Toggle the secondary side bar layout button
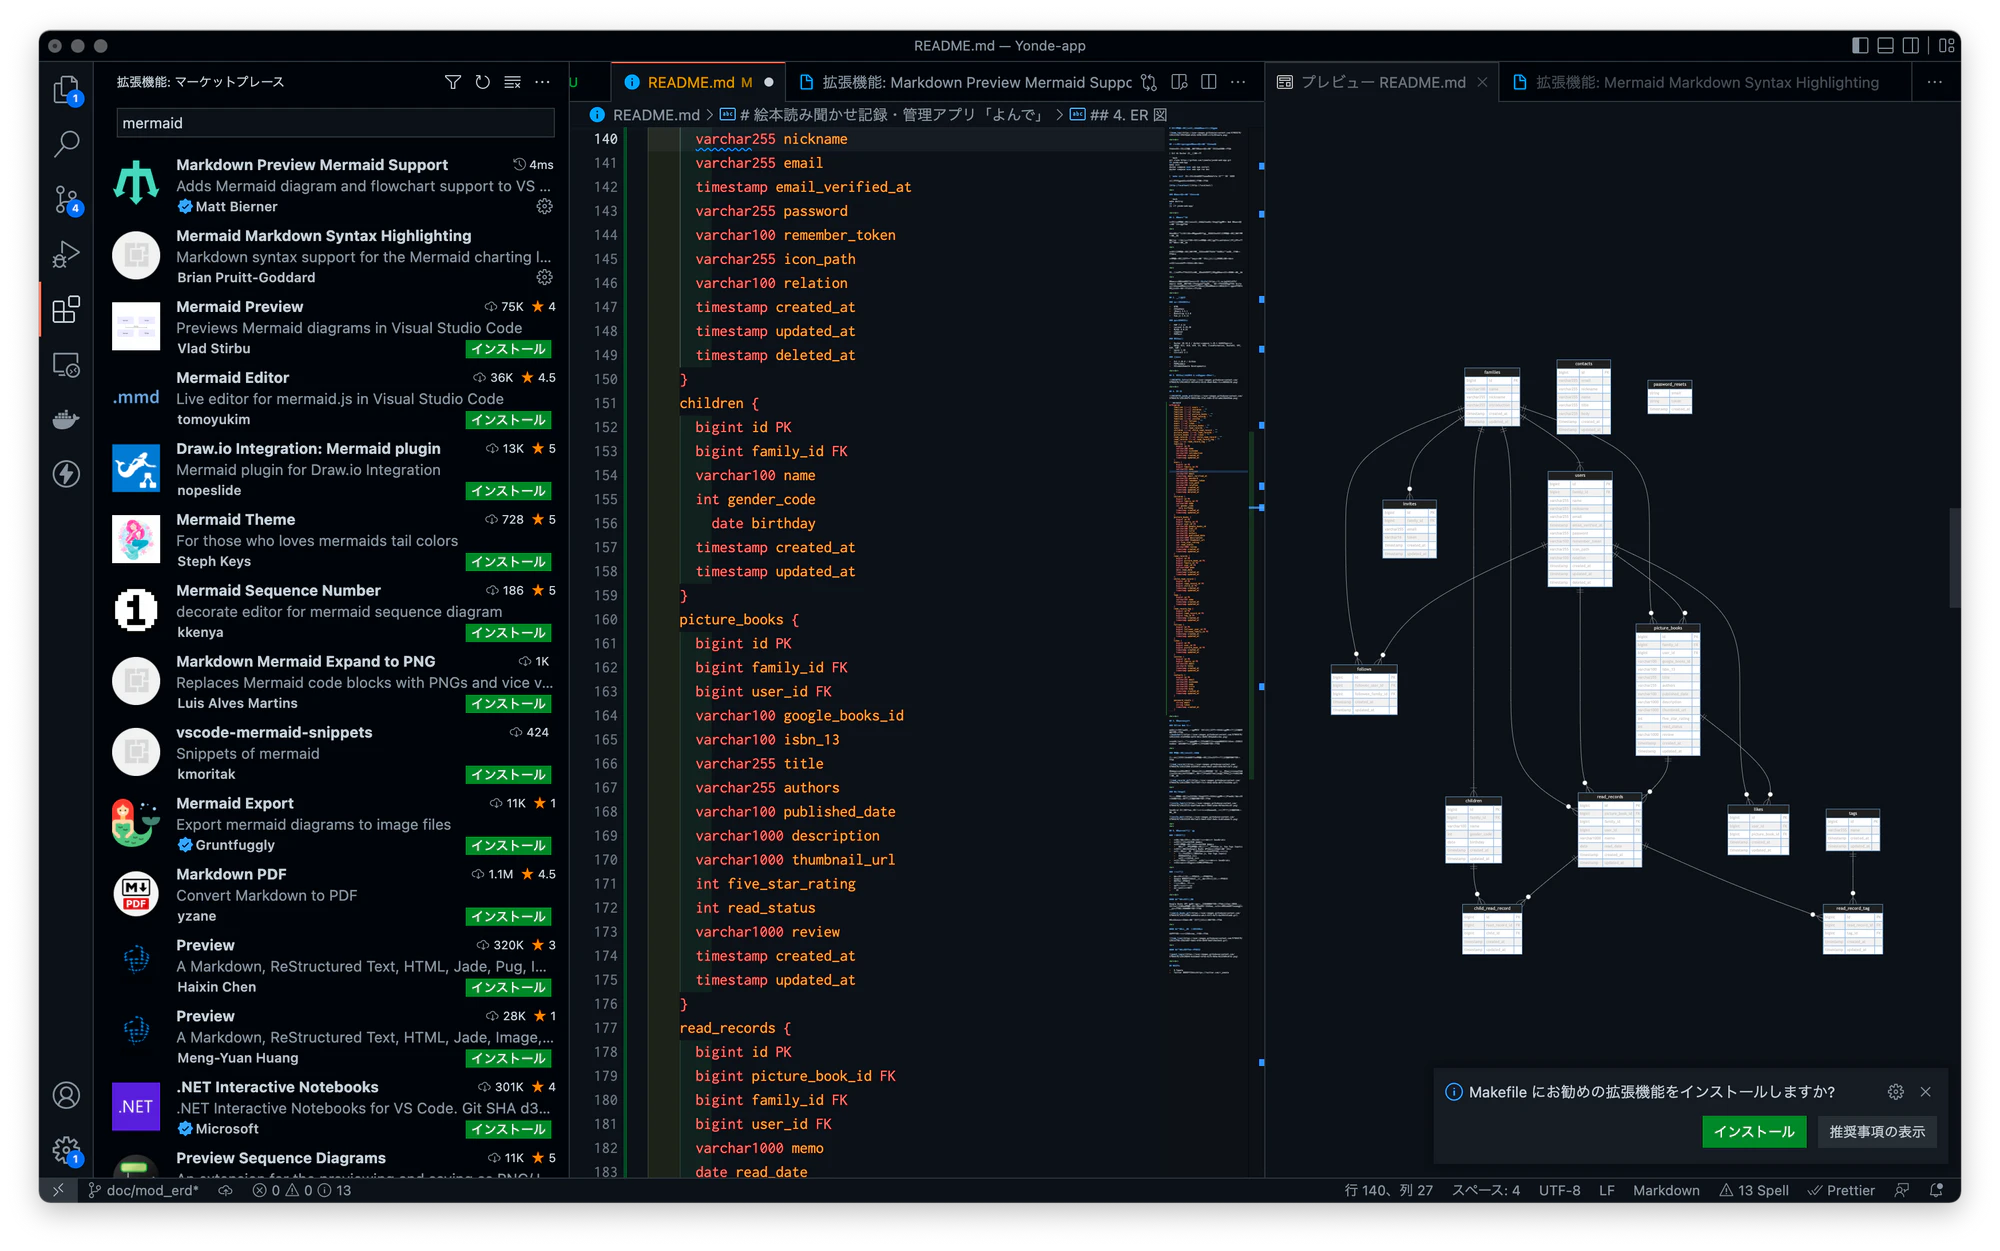The width and height of the screenshot is (2000, 1251). pos(1910,46)
